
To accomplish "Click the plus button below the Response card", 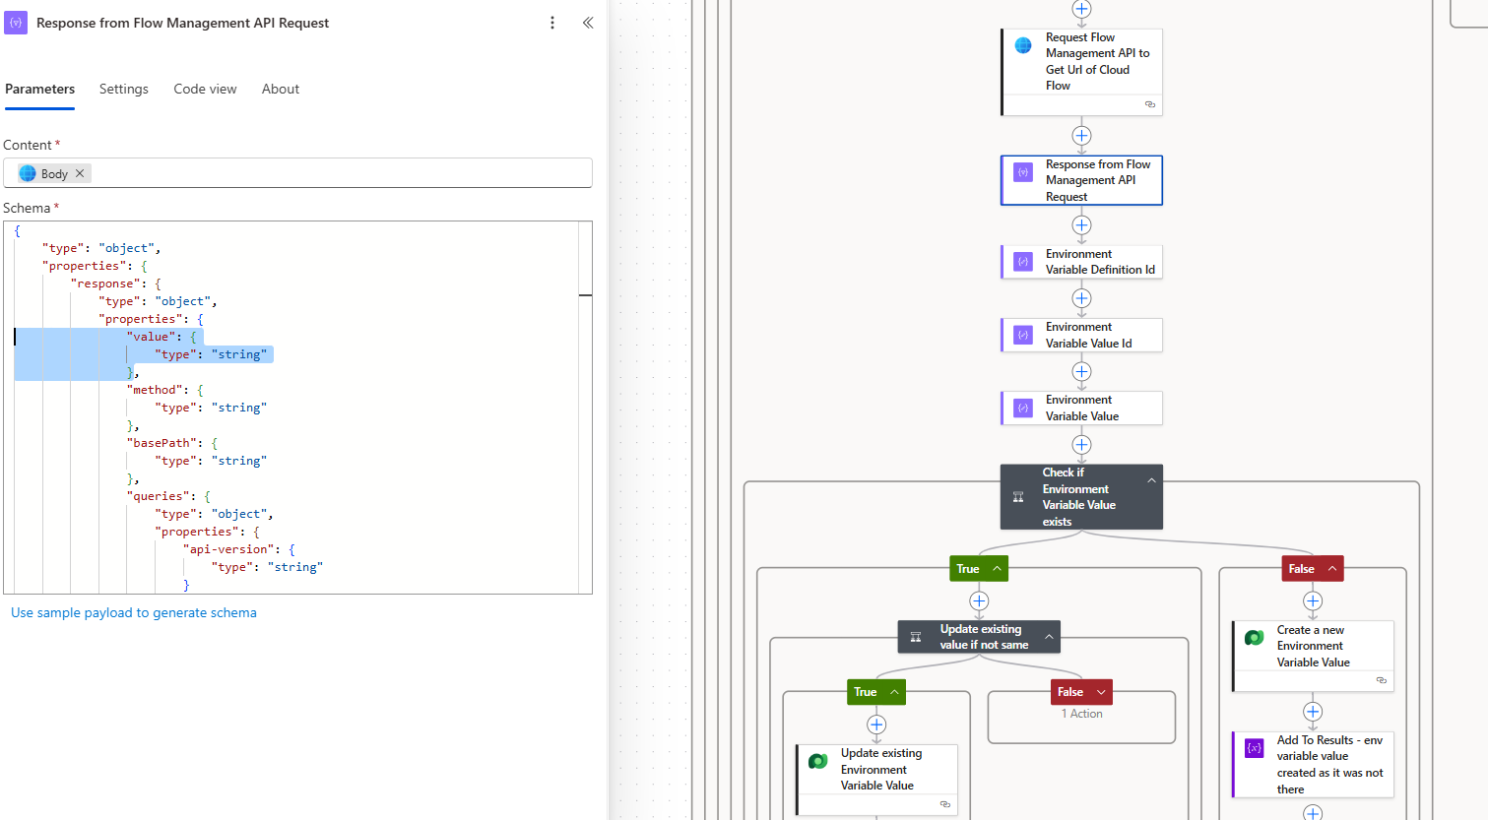I will coord(1081,225).
